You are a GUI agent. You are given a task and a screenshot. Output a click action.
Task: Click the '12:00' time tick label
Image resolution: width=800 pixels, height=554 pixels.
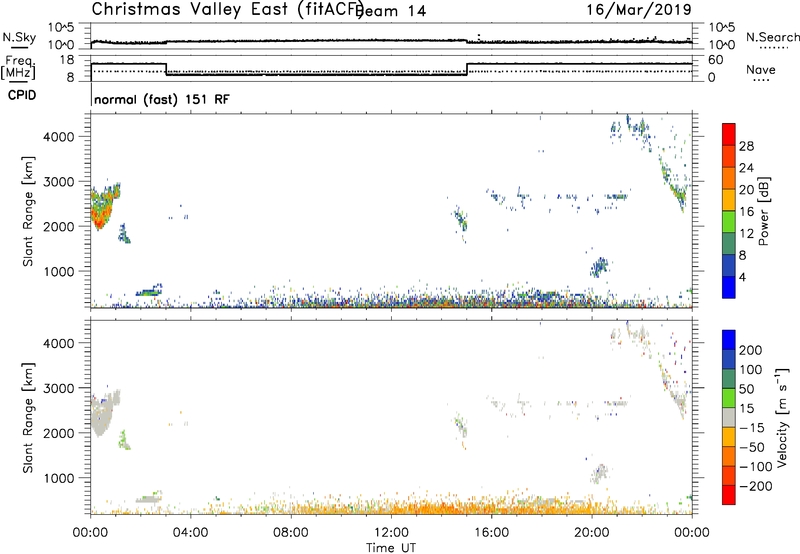click(x=391, y=532)
